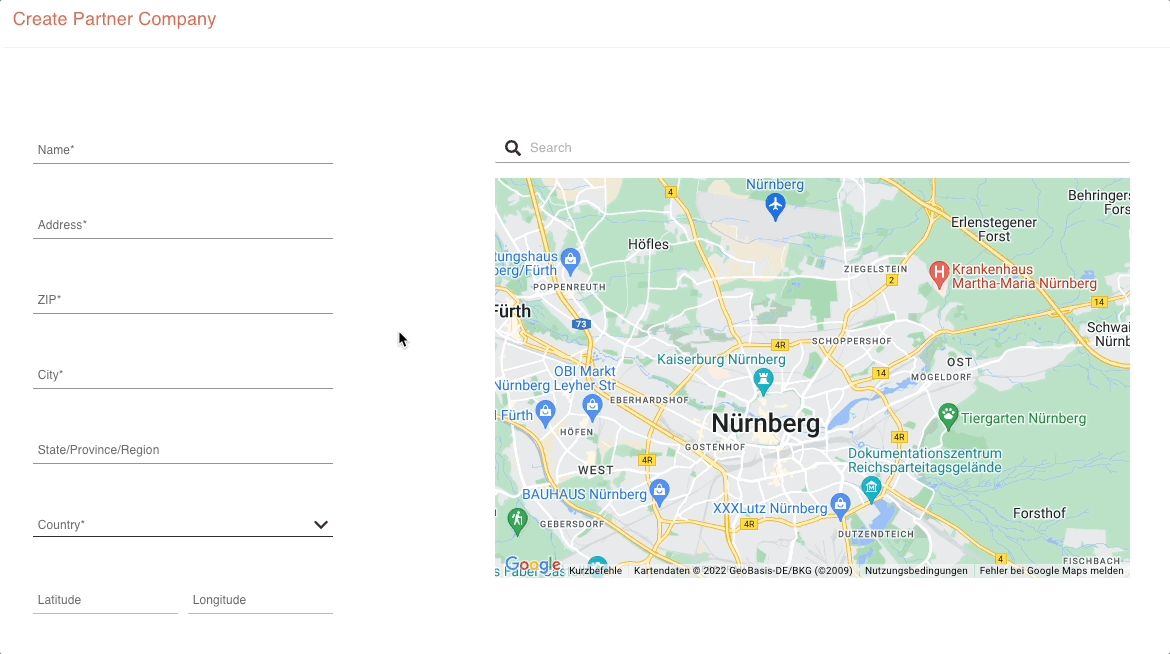Screen dimensions: 1170x654
Task: Select the State/Province/Region field
Action: (x=183, y=450)
